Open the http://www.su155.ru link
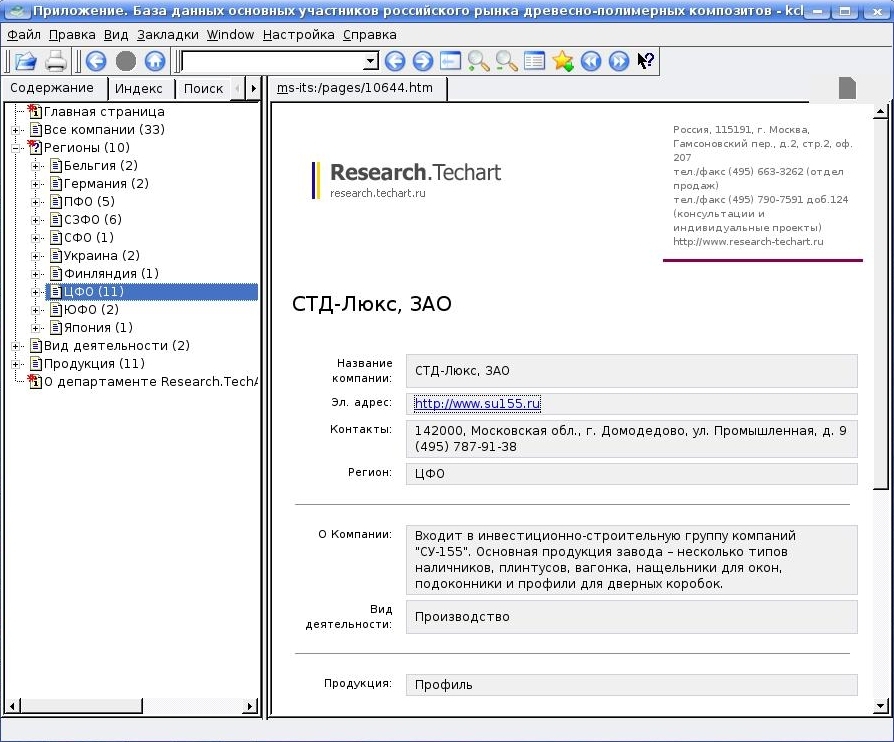This screenshot has height=742, width=894. pos(477,404)
